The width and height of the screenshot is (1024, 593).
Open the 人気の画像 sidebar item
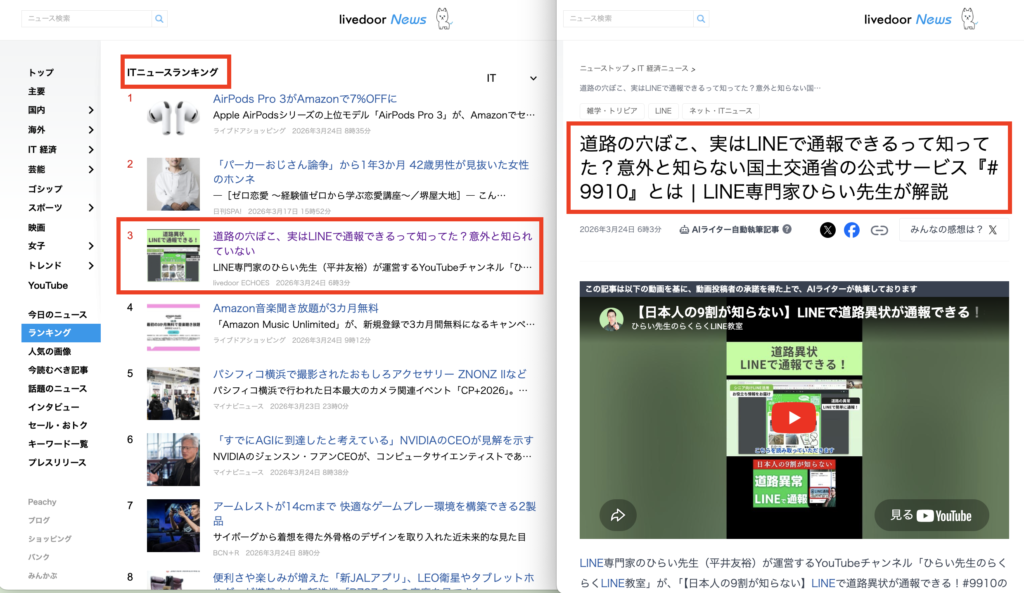click(50, 352)
